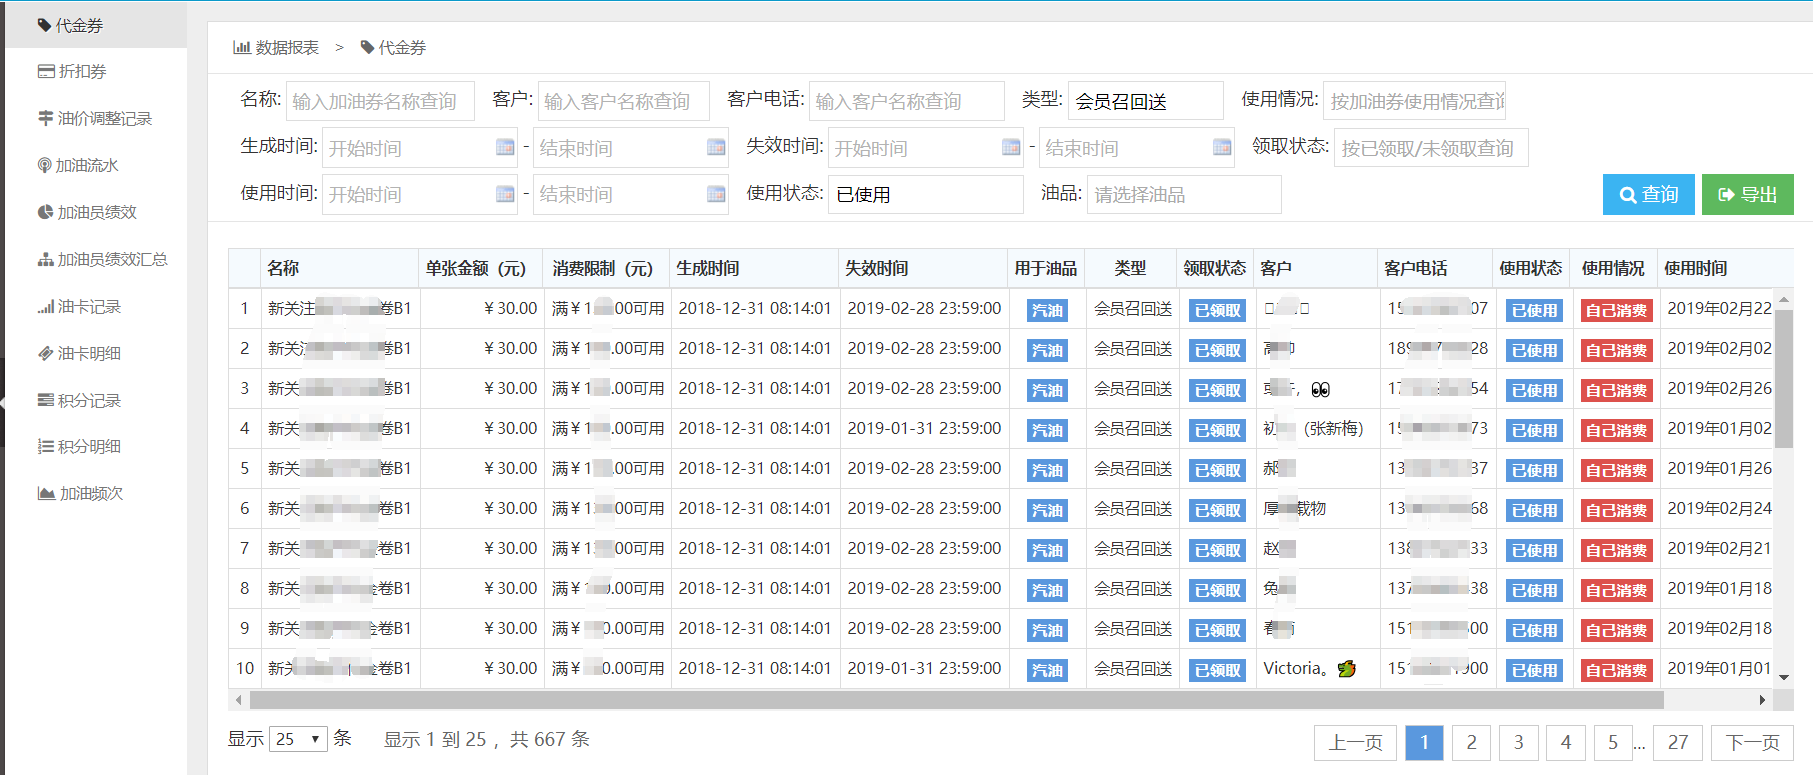Click the 加油流水 sidebar icon
1813x775 pixels.
pyautogui.click(x=45, y=165)
